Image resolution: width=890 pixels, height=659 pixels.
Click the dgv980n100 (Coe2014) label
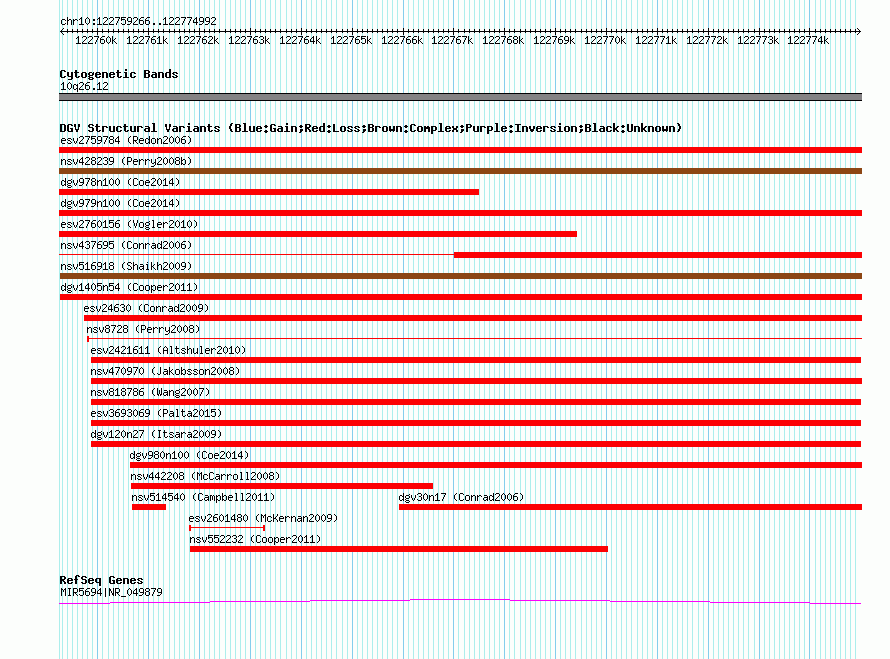point(189,455)
